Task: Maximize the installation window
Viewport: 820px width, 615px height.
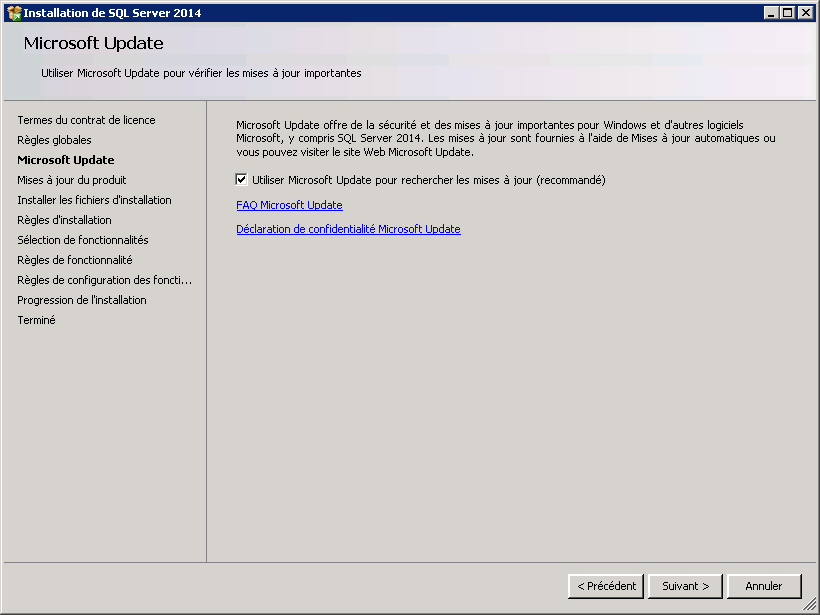Action: pos(788,13)
